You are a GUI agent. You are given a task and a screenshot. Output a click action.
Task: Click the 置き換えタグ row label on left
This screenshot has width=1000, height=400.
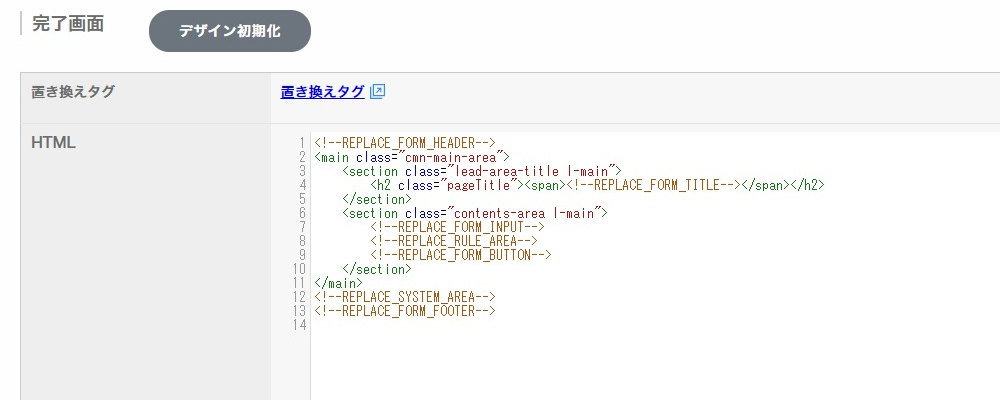tap(73, 92)
